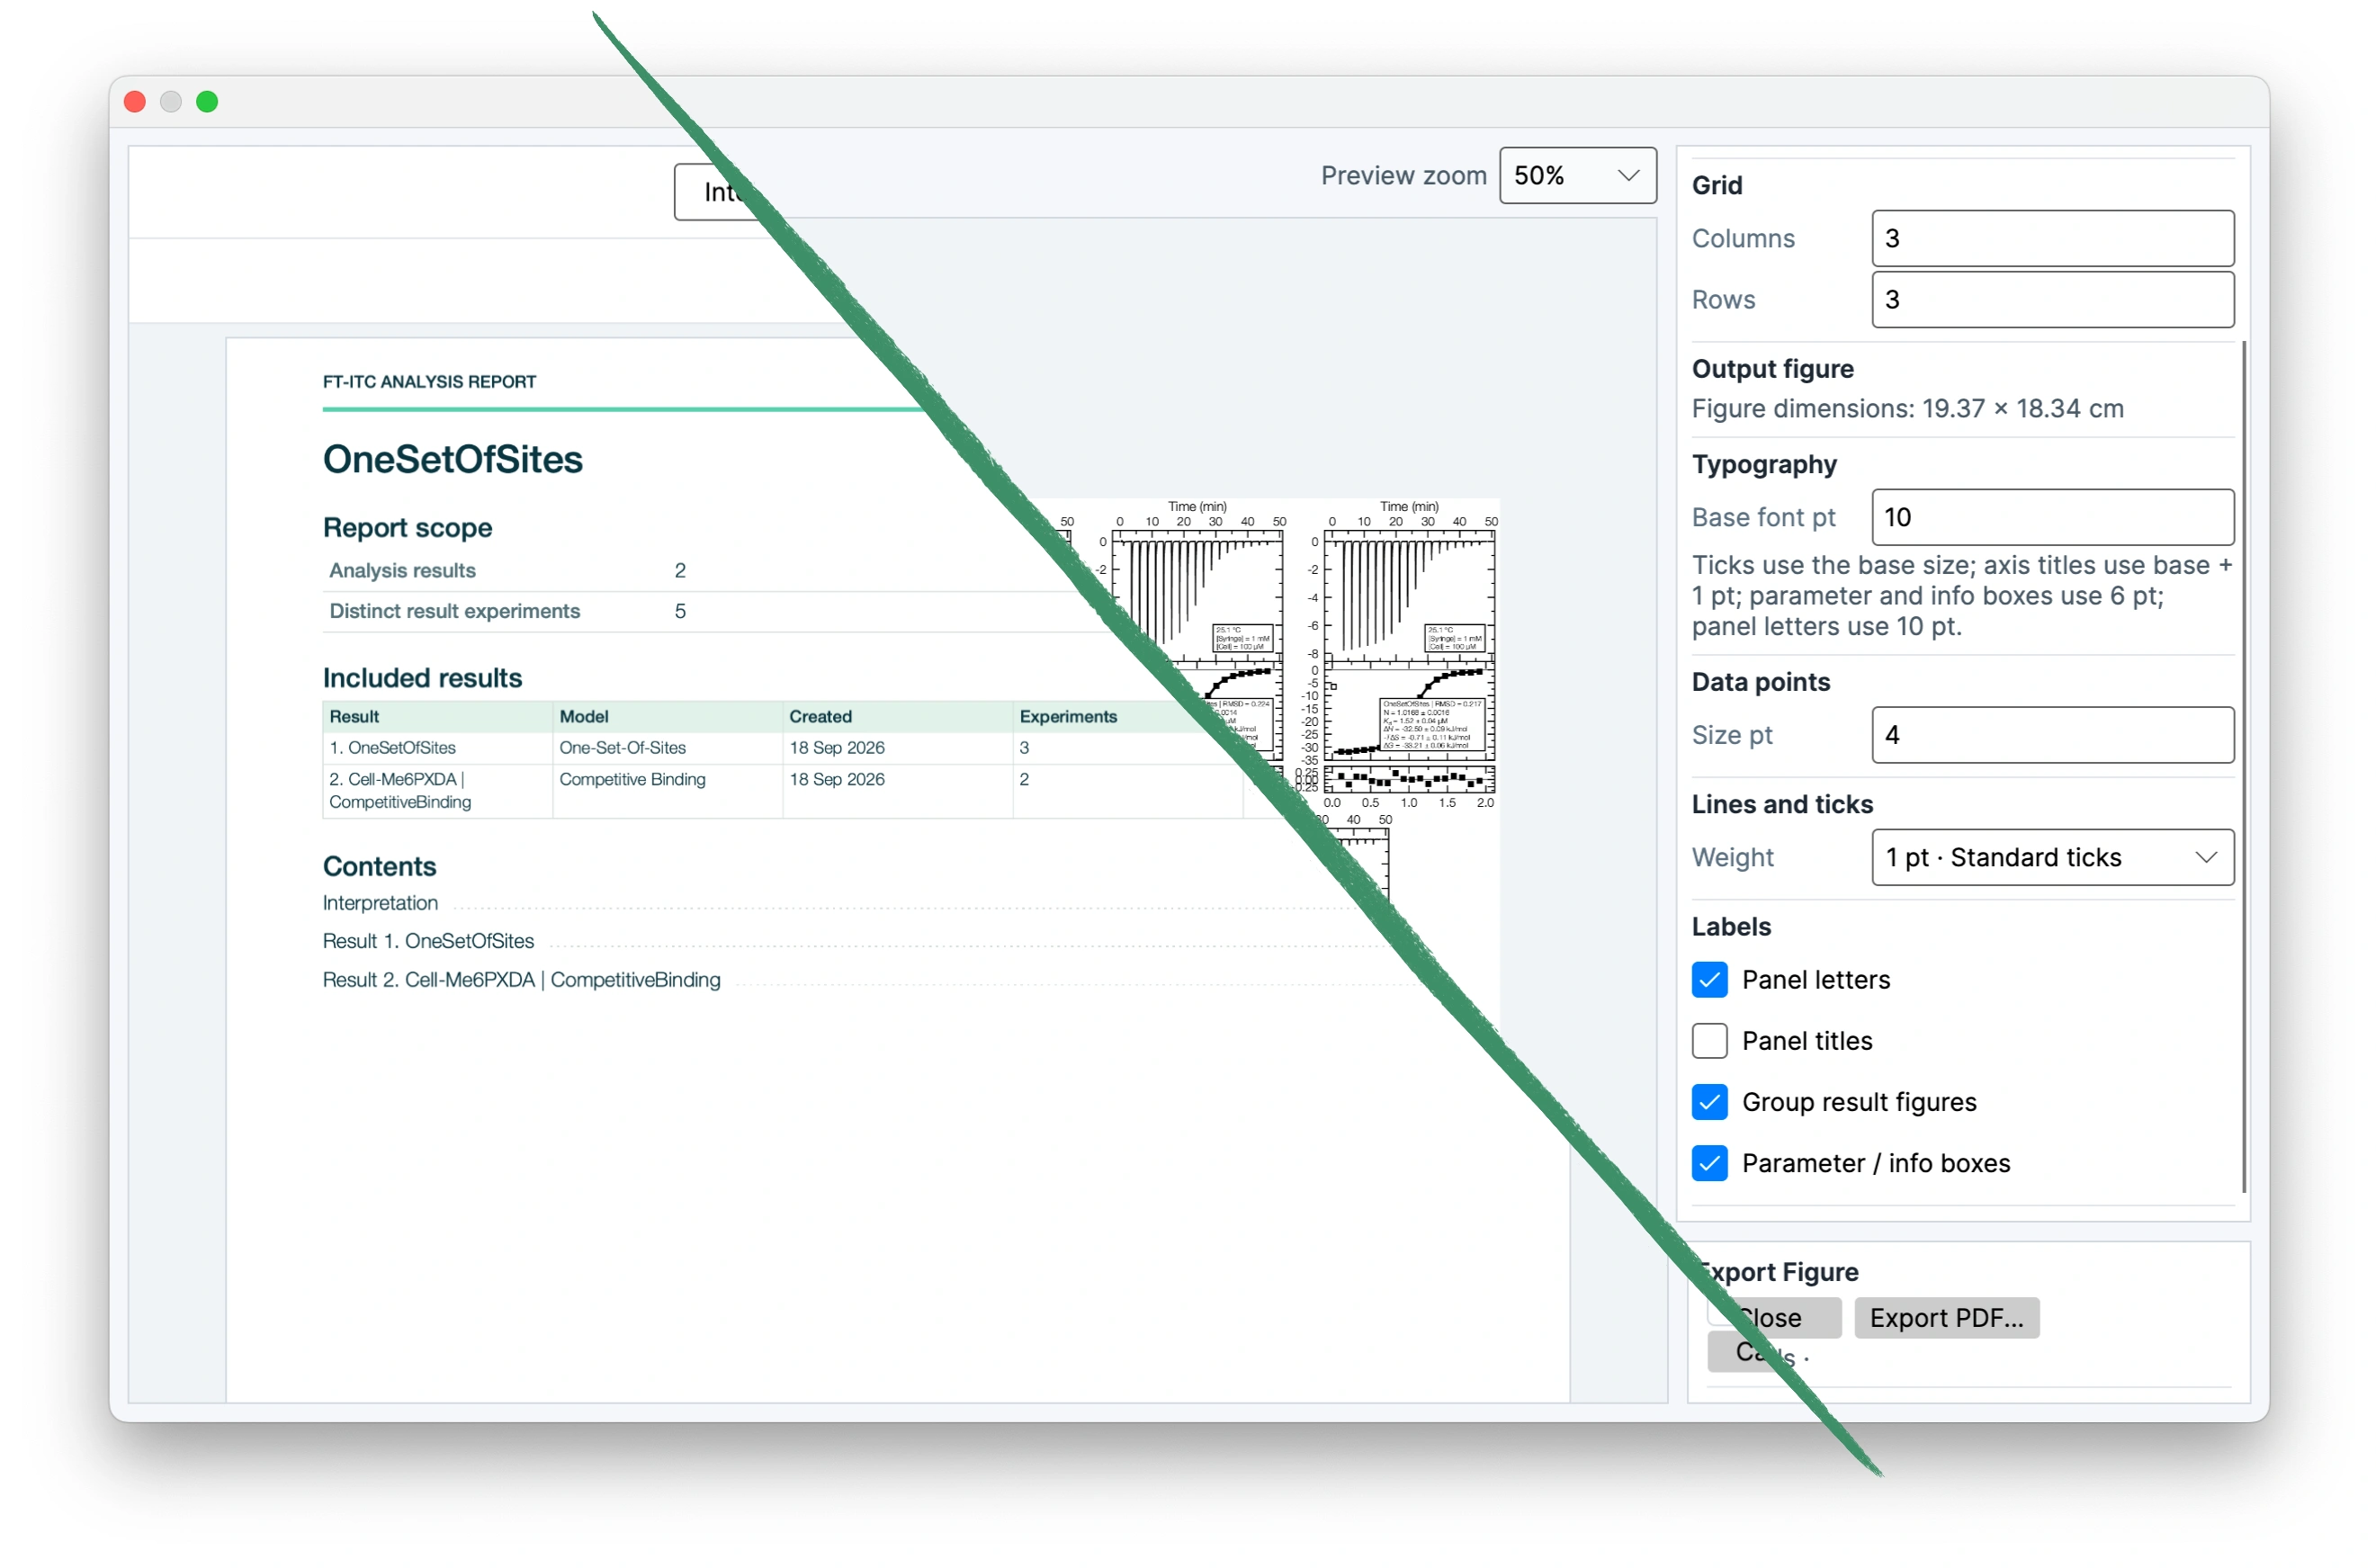Click the large 'OneSetOfSites' report title
Viewport: 2376px width, 1568px height.
[453, 460]
